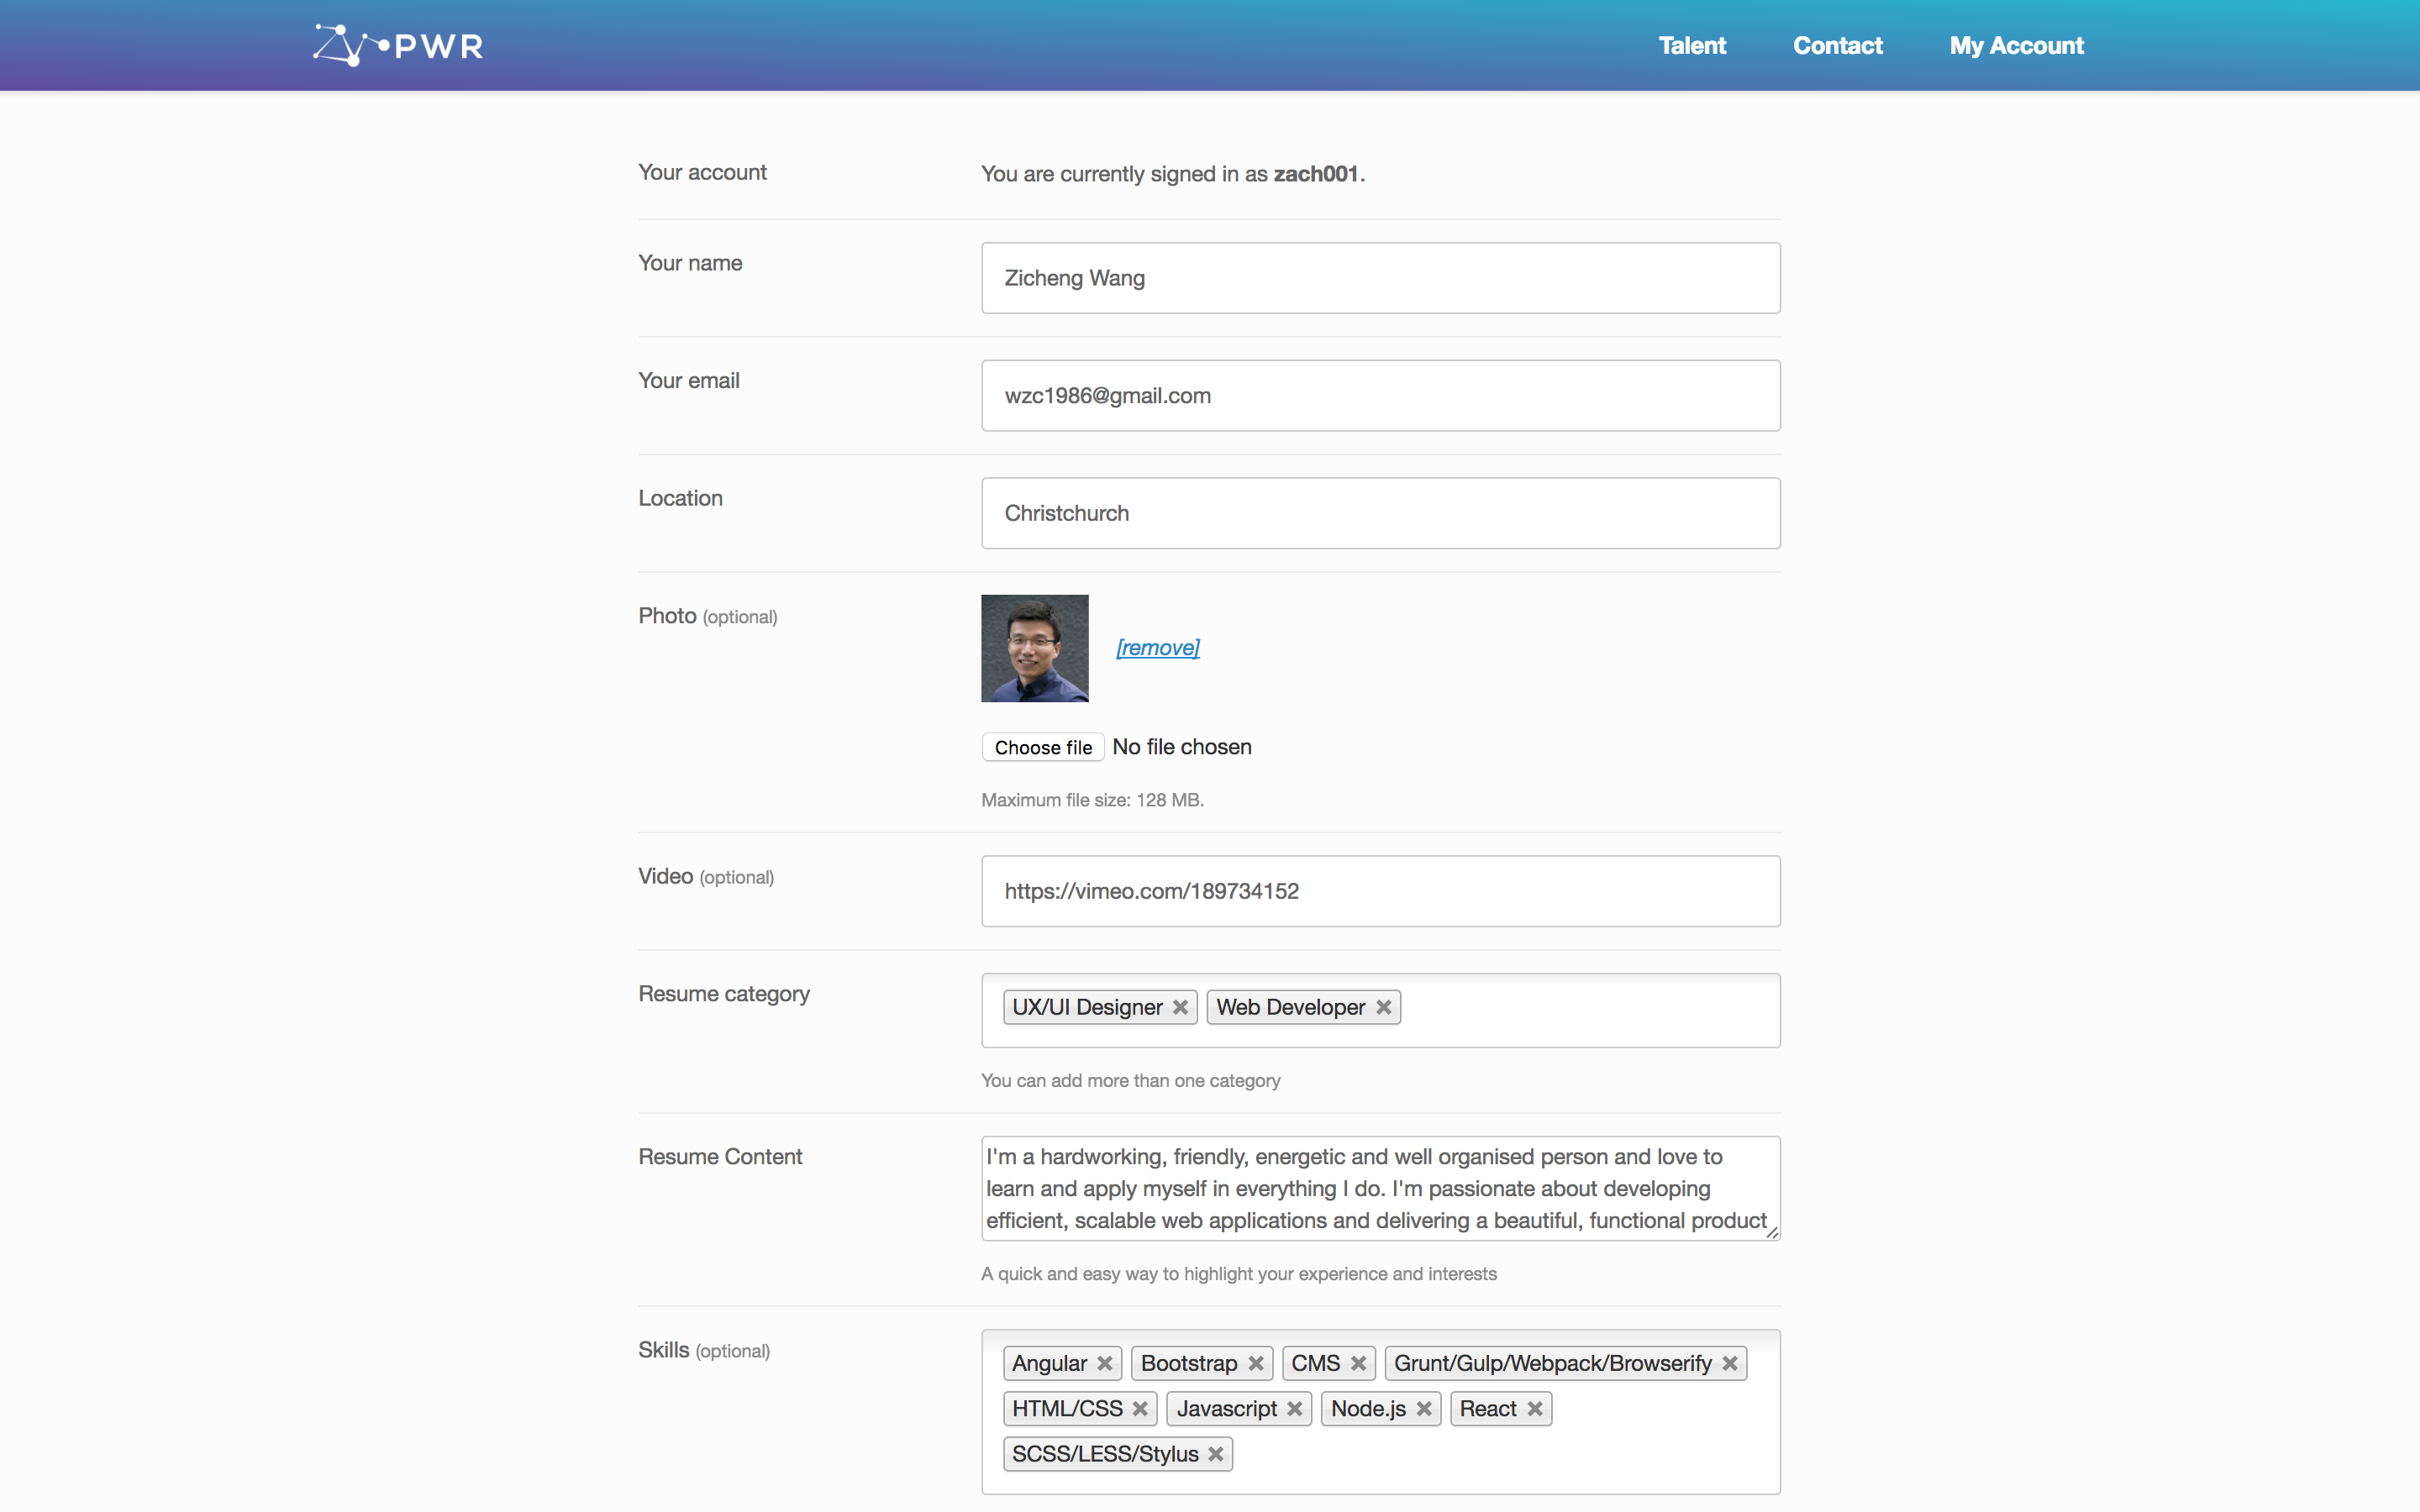Click the [remove] photo link
This screenshot has height=1512, width=2420.
point(1157,647)
